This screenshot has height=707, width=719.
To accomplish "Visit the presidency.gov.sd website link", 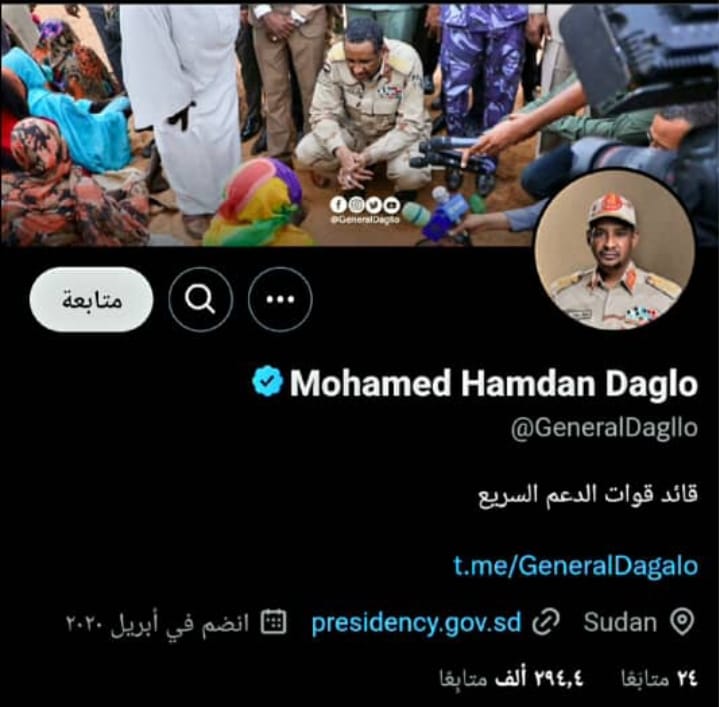I will [x=416, y=623].
